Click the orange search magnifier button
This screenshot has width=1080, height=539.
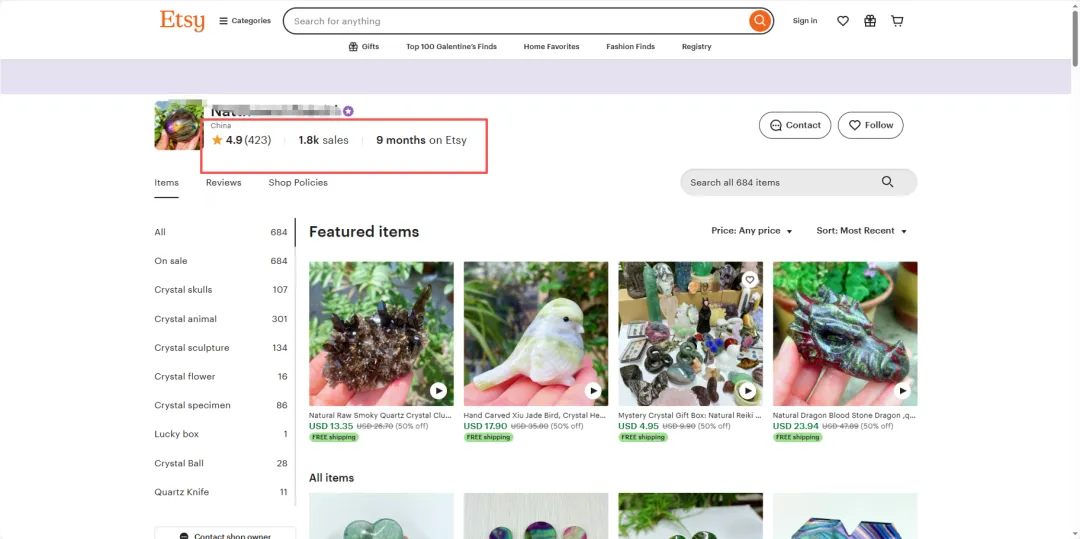pos(760,21)
